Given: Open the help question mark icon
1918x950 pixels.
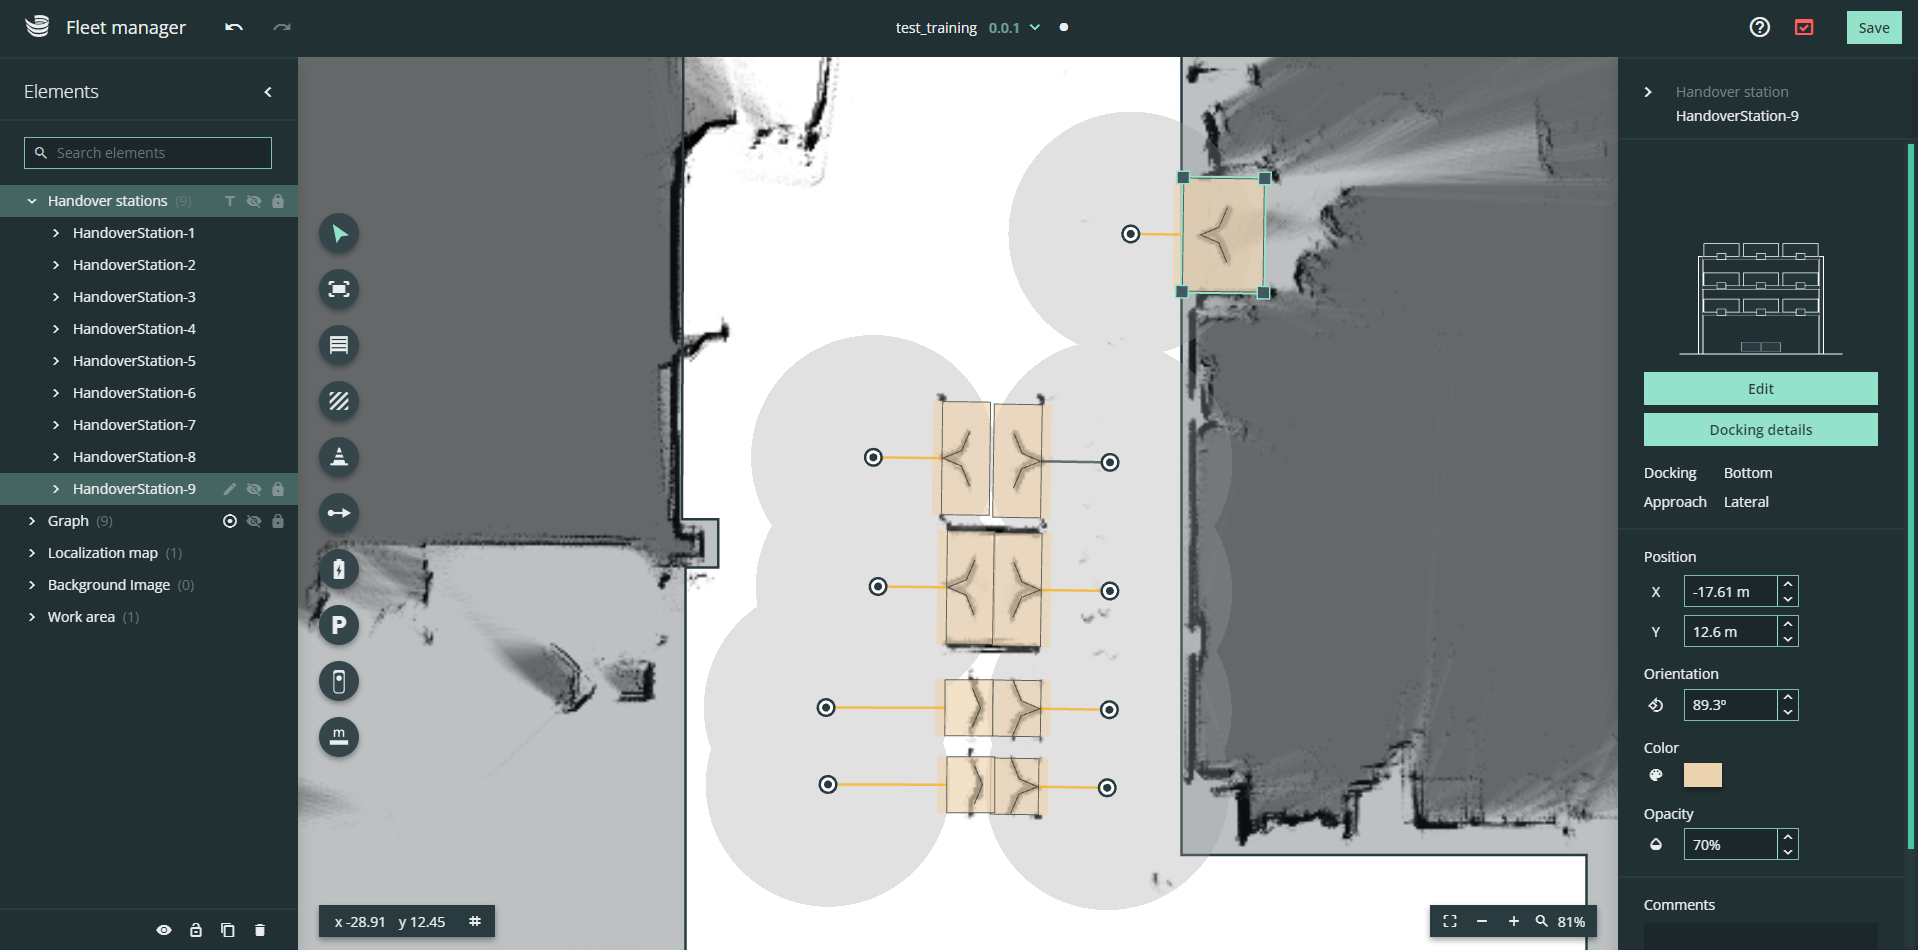Looking at the screenshot, I should 1759,27.
